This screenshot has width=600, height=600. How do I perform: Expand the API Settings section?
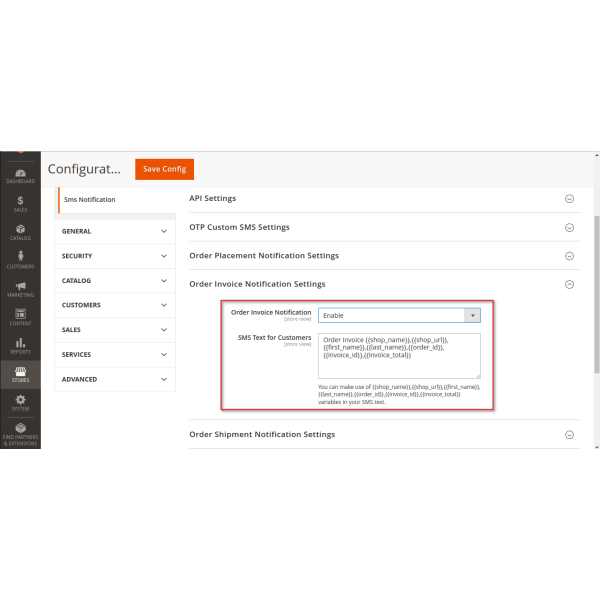tap(569, 198)
